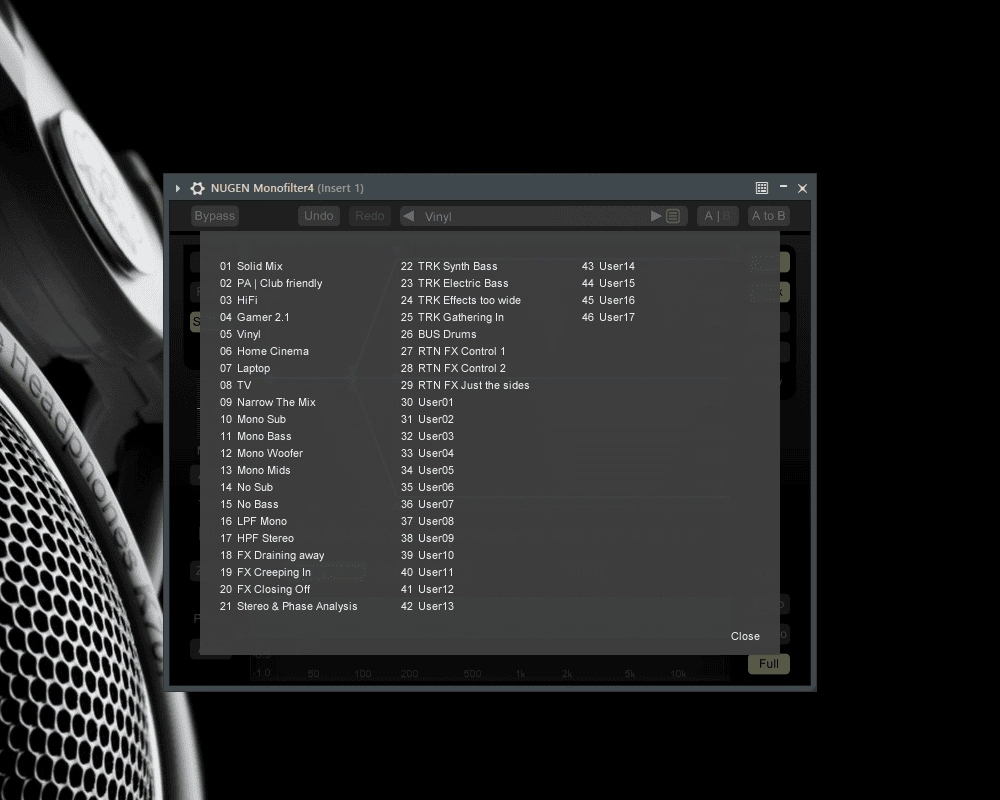Image resolution: width=1000 pixels, height=800 pixels.
Task: Minimize the NUGEN Monofilter4 window
Action: (x=783, y=187)
